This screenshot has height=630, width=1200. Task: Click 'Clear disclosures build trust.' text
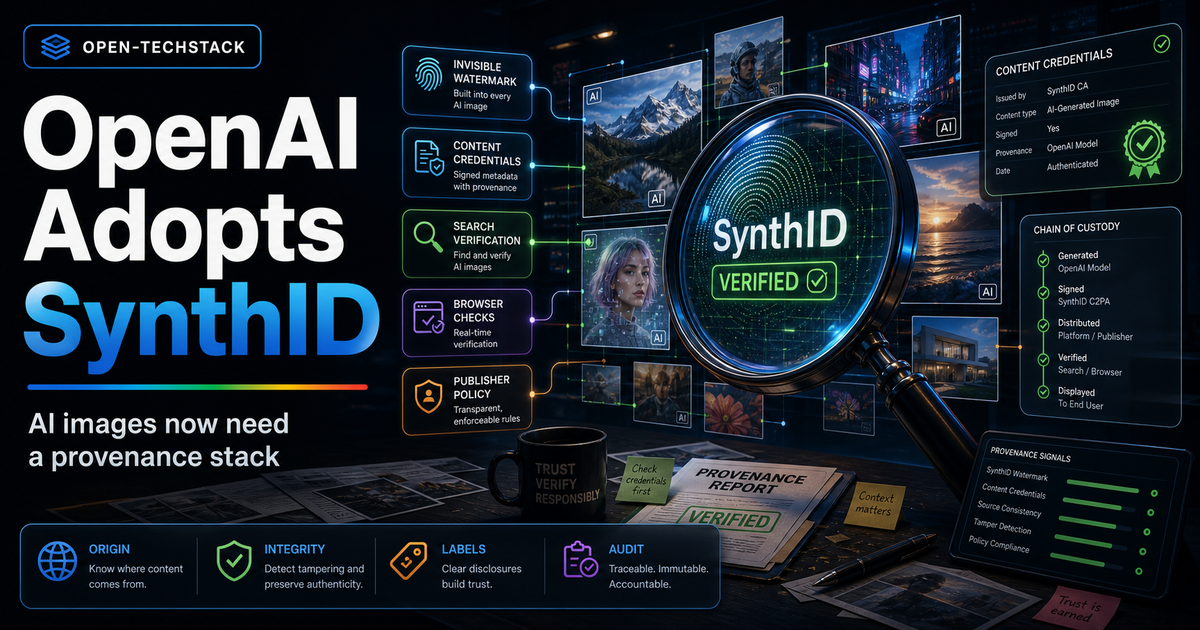point(482,576)
